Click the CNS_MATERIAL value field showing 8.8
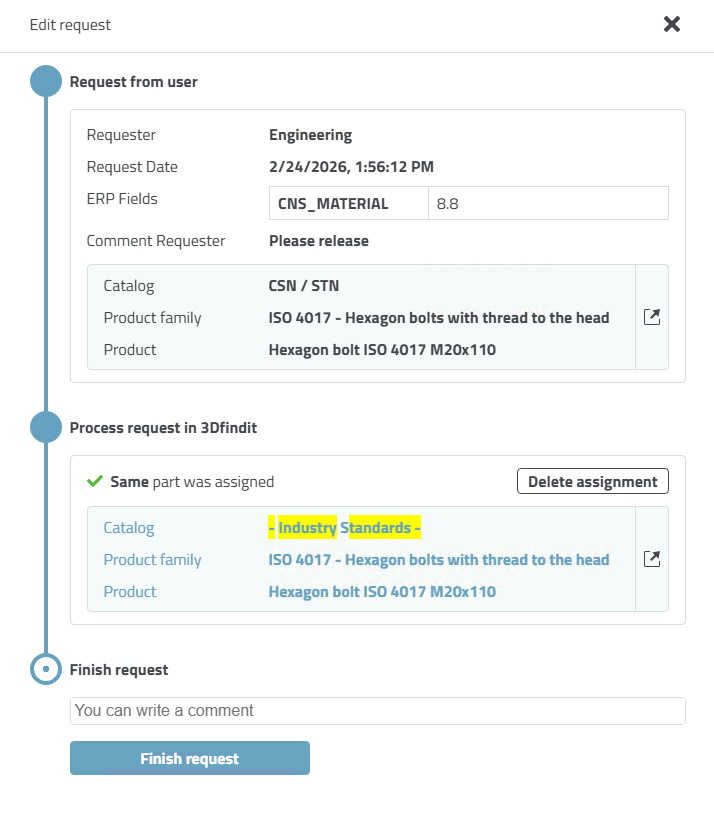Screen dimensions: 714x820 548,203
